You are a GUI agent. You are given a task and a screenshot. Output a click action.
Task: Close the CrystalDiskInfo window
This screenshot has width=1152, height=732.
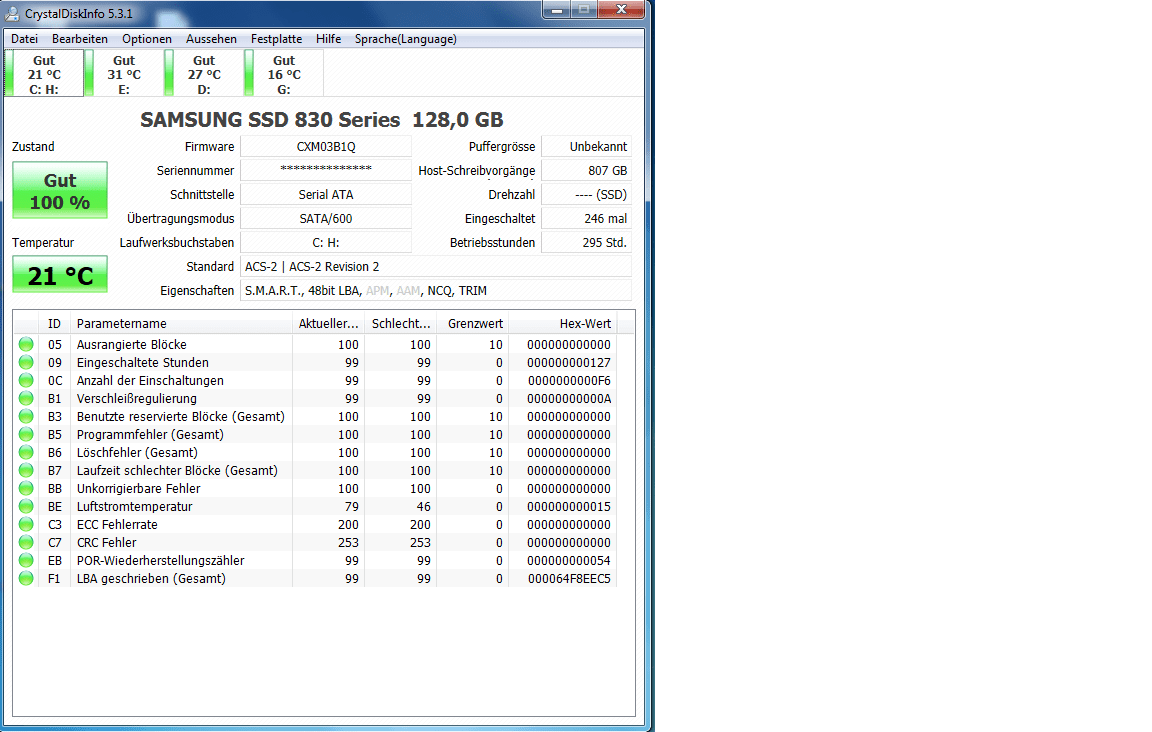click(x=621, y=10)
